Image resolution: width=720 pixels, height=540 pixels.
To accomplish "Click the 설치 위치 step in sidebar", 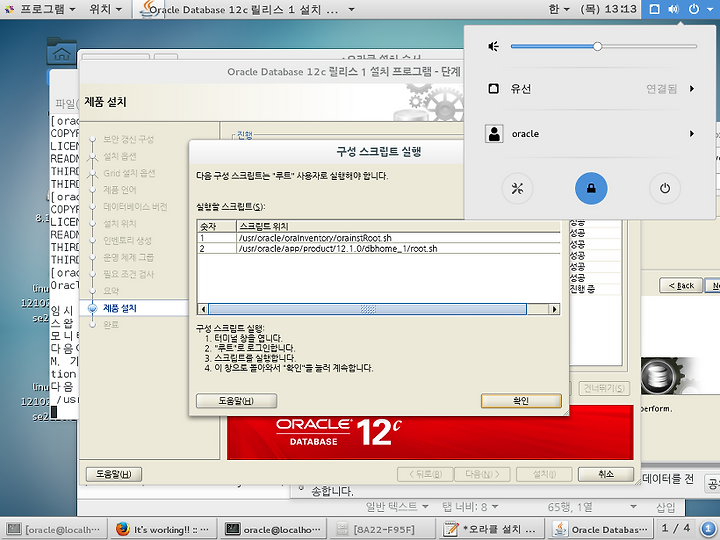I will [x=120, y=224].
